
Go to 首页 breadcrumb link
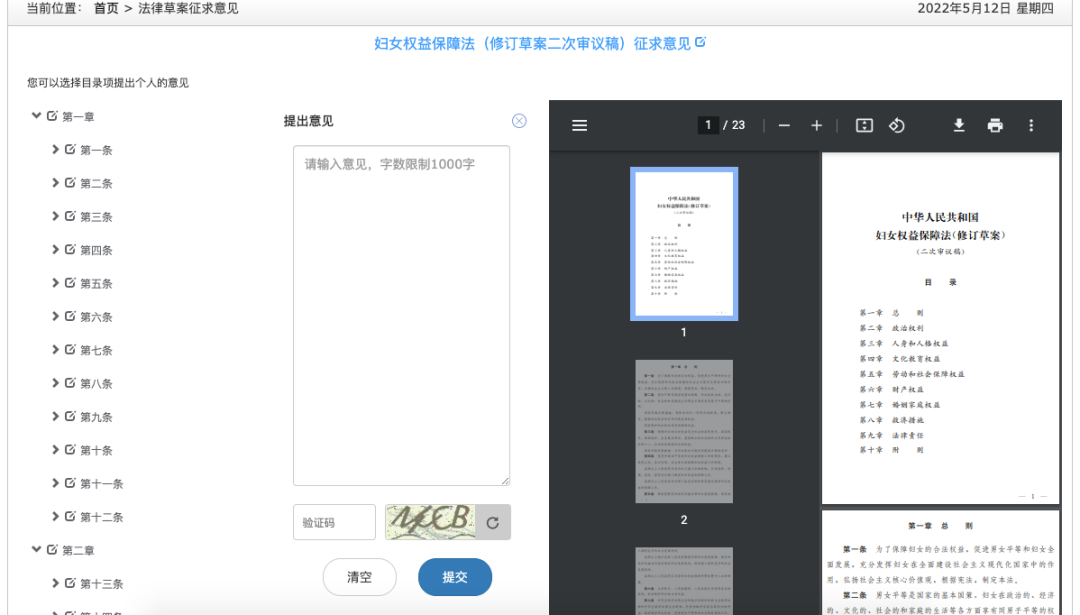[x=106, y=8]
